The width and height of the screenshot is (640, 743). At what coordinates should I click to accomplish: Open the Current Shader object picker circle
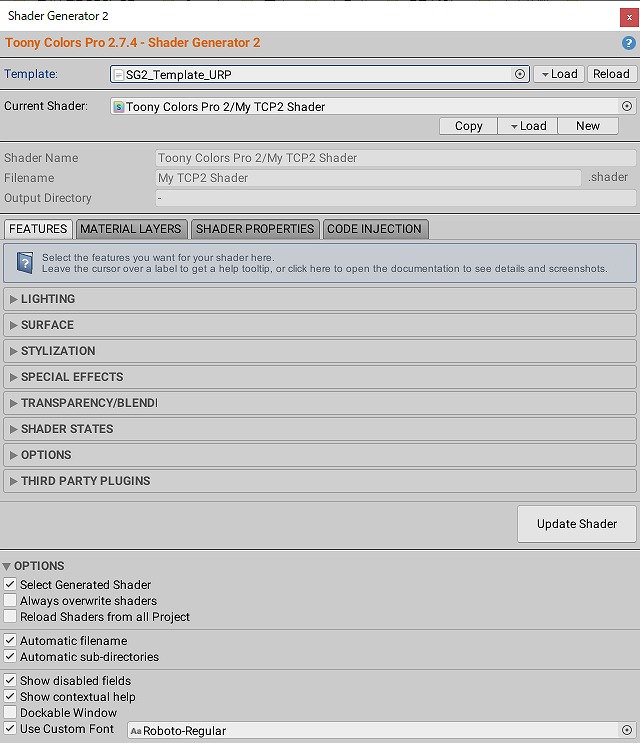point(627,106)
